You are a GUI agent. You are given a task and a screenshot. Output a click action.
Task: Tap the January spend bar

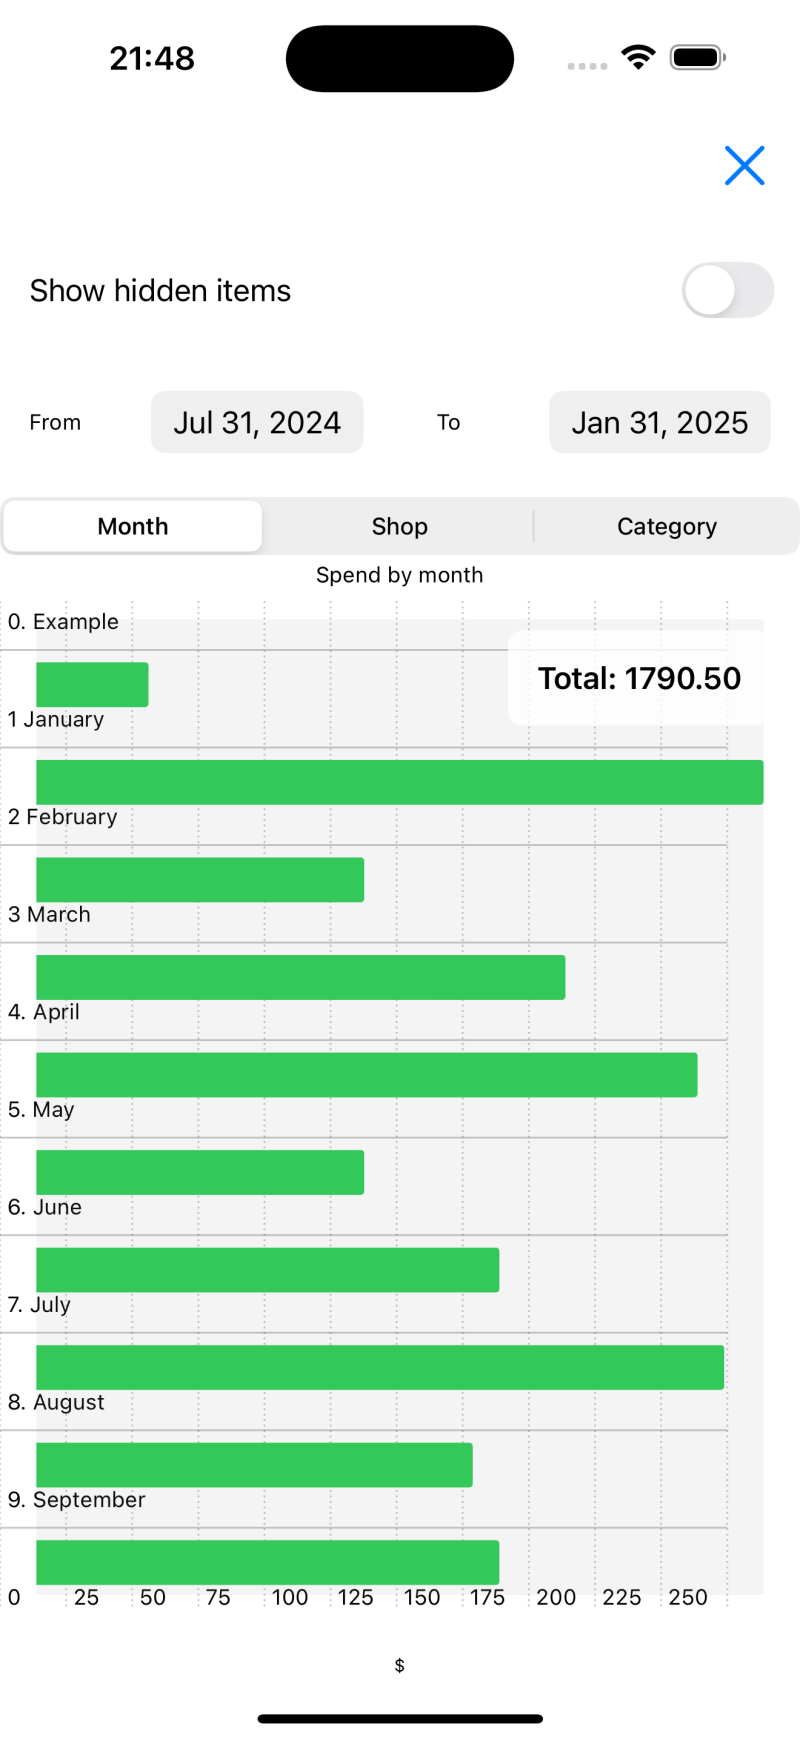point(399,782)
